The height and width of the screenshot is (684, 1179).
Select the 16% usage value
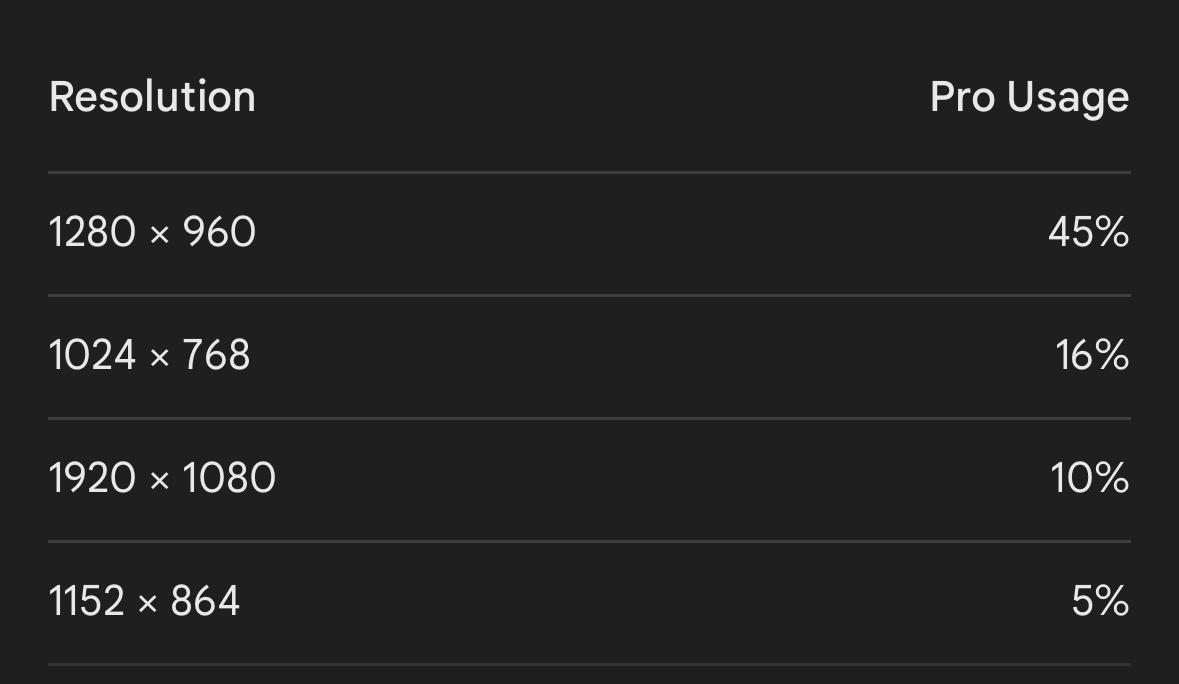pyautogui.click(x=1092, y=355)
